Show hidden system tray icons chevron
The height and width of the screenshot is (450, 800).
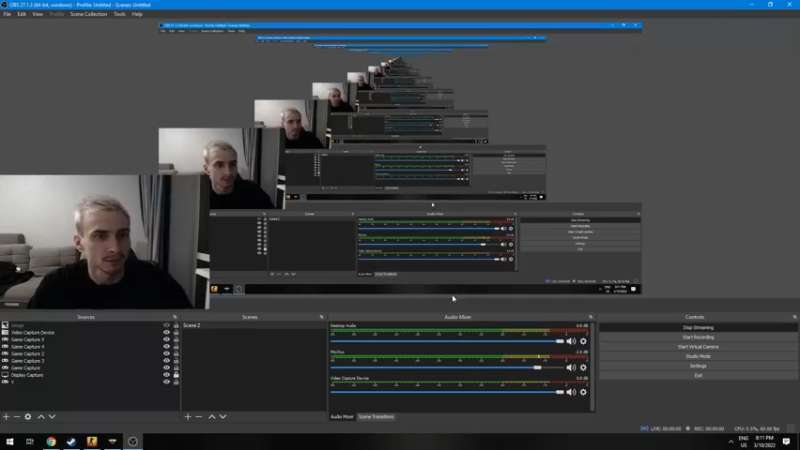pyautogui.click(x=731, y=442)
